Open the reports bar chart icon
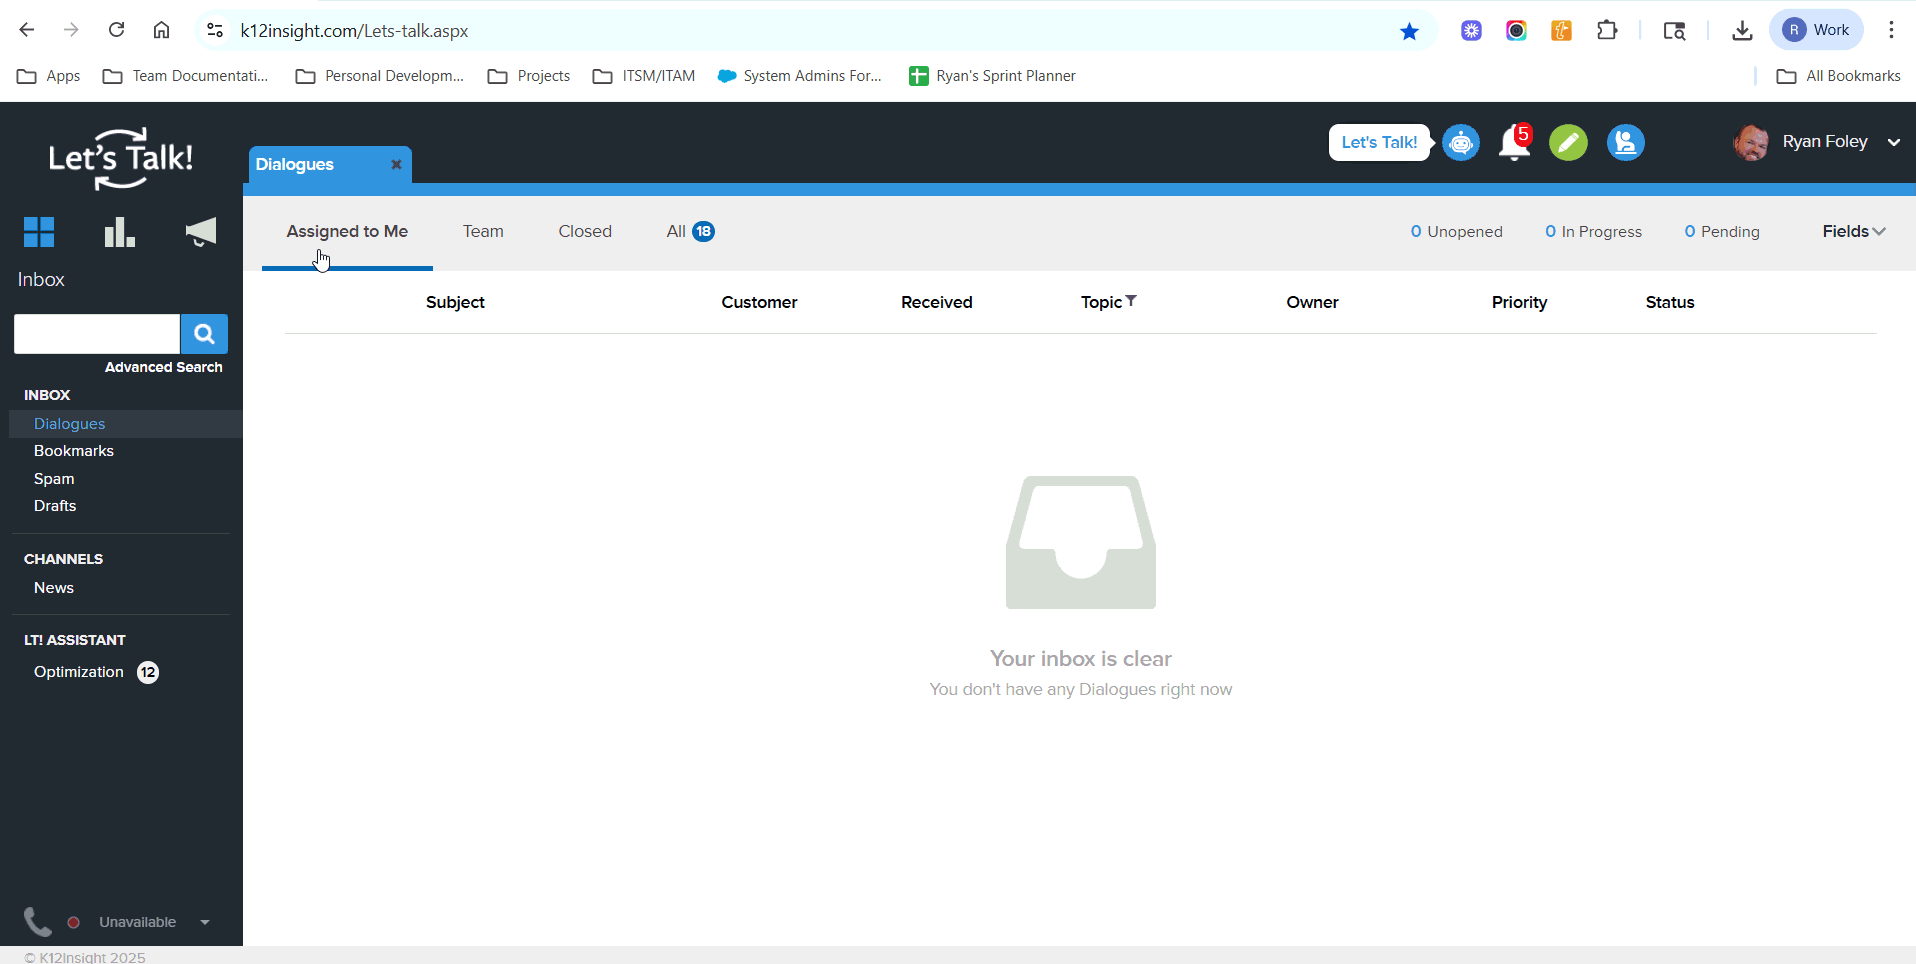The width and height of the screenshot is (1916, 964). click(119, 232)
